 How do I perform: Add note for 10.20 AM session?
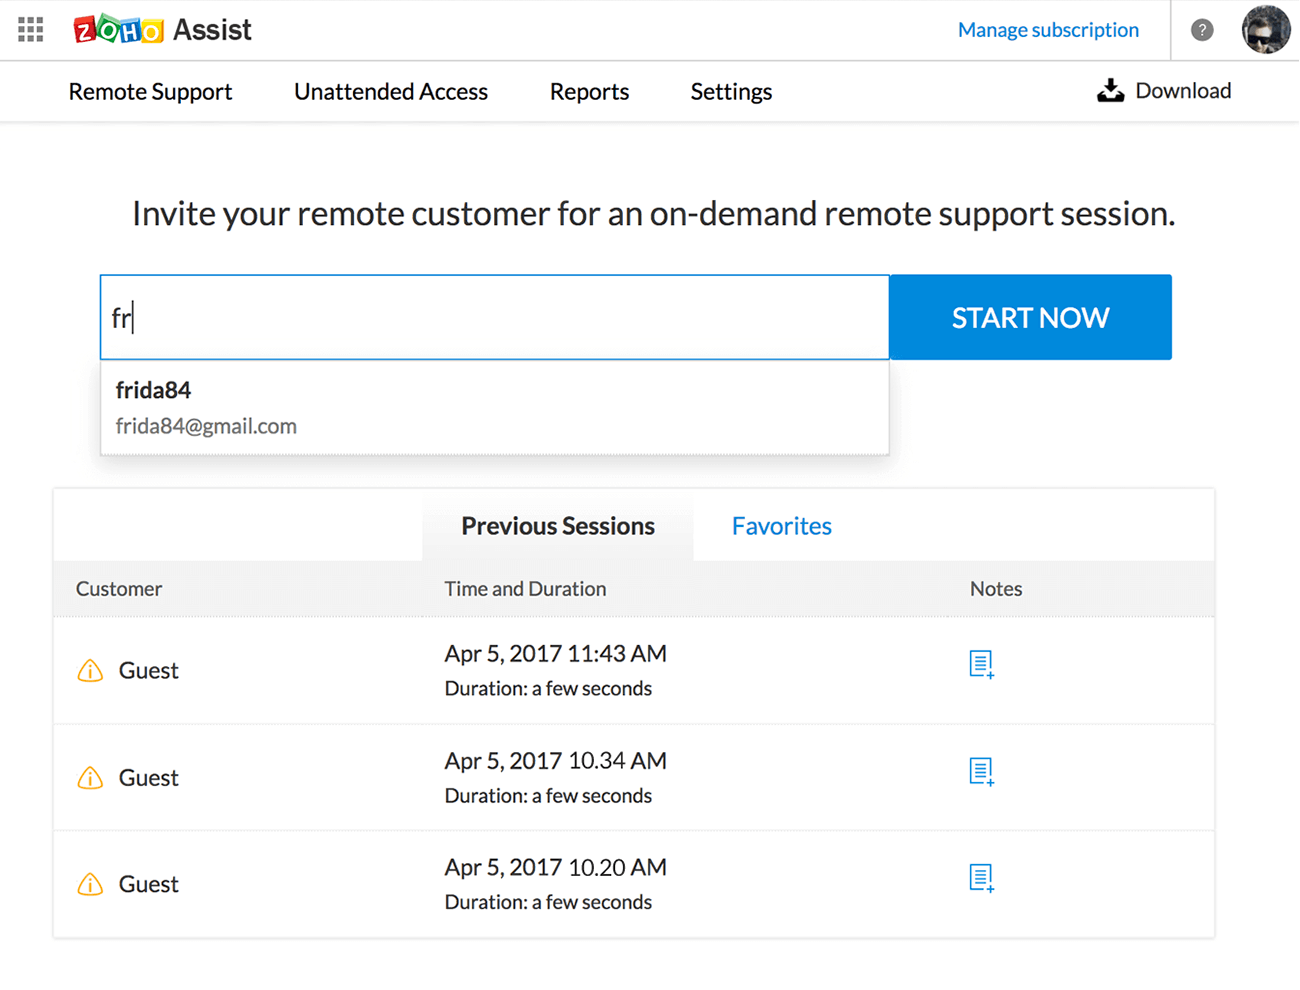pos(981,878)
